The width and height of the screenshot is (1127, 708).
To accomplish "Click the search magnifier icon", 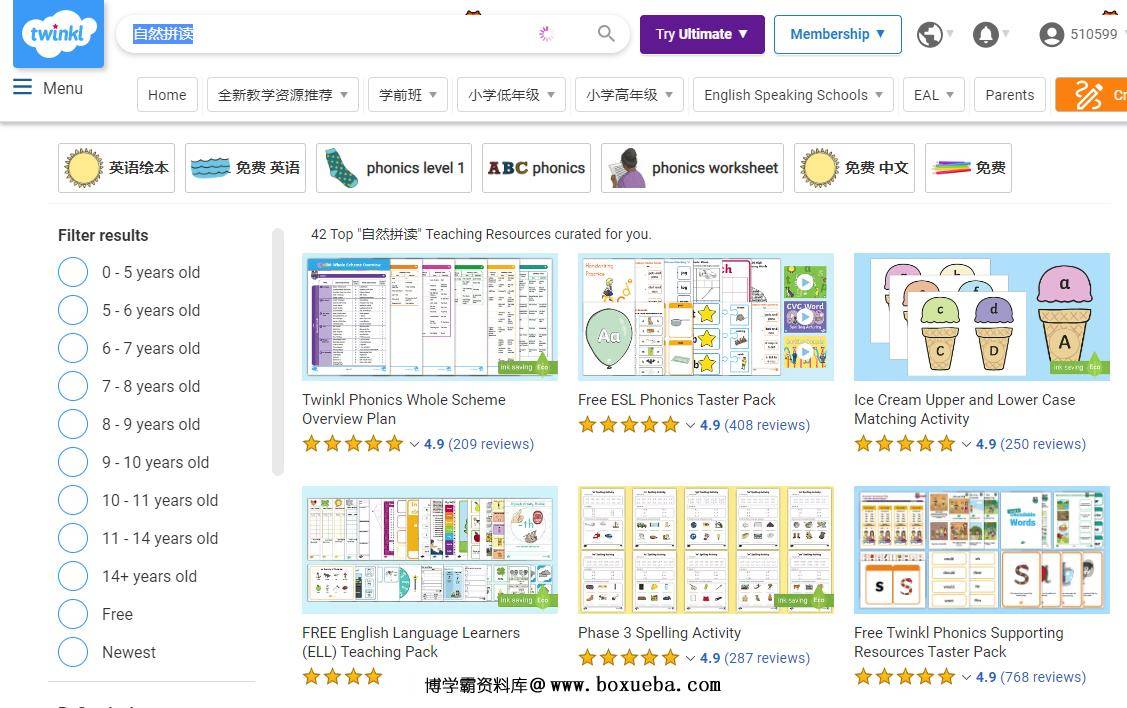I will click(x=606, y=33).
